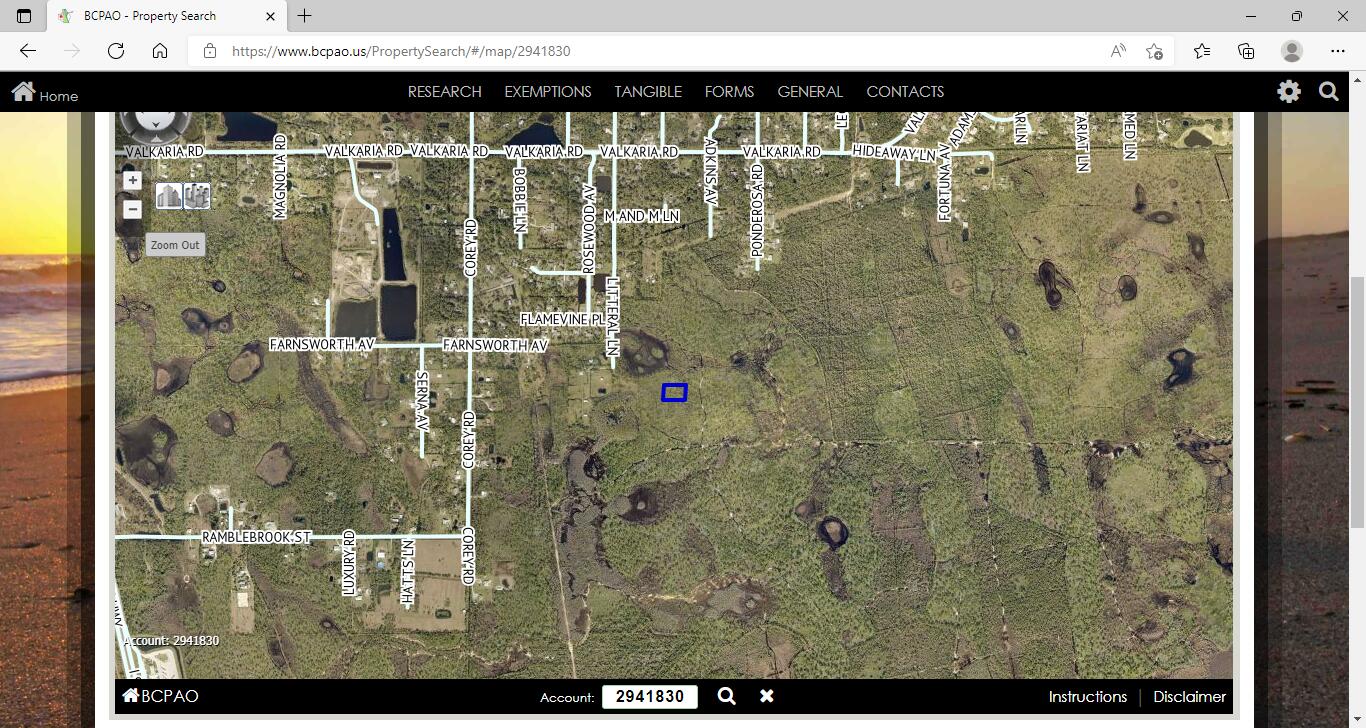This screenshot has width=1366, height=728.
Task: Click the Home house icon in header
Action: pos(24,92)
